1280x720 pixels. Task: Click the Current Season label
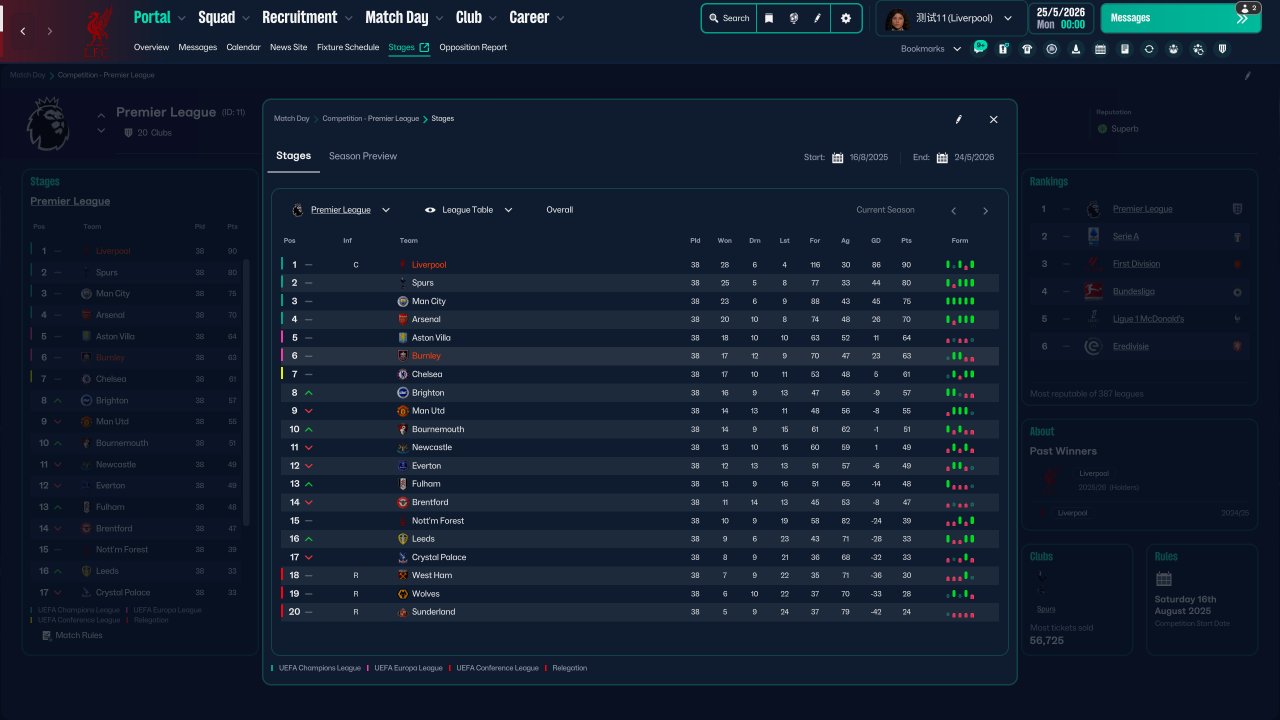(885, 210)
